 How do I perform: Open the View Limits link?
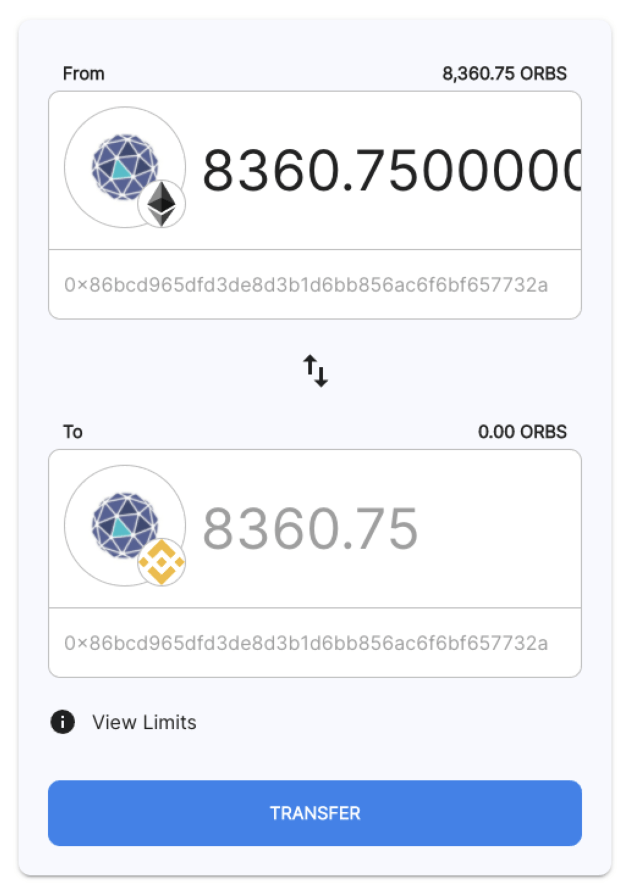coord(145,722)
